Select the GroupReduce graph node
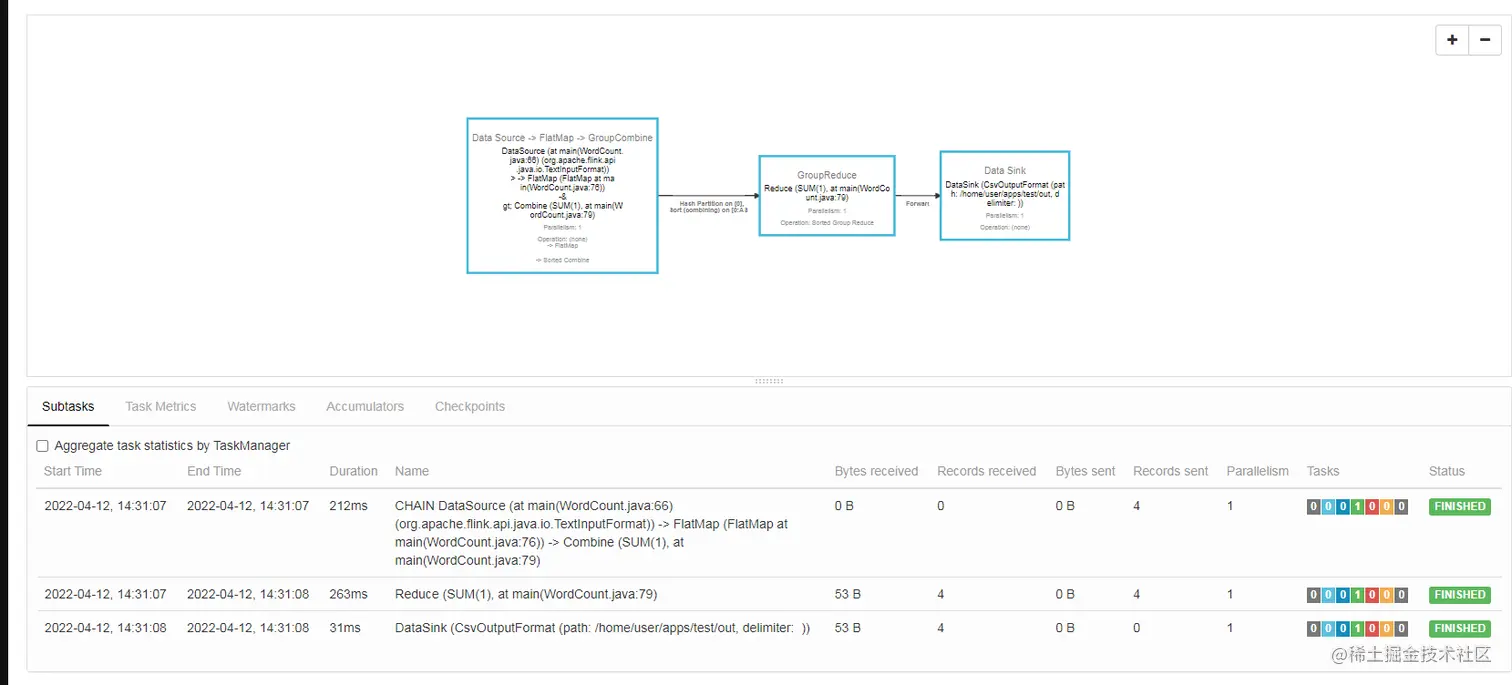 (x=826, y=195)
